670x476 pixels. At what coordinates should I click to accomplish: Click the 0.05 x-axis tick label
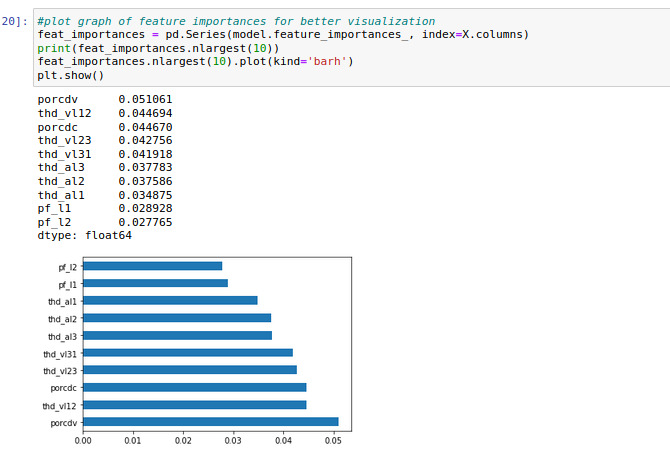pyautogui.click(x=334, y=438)
